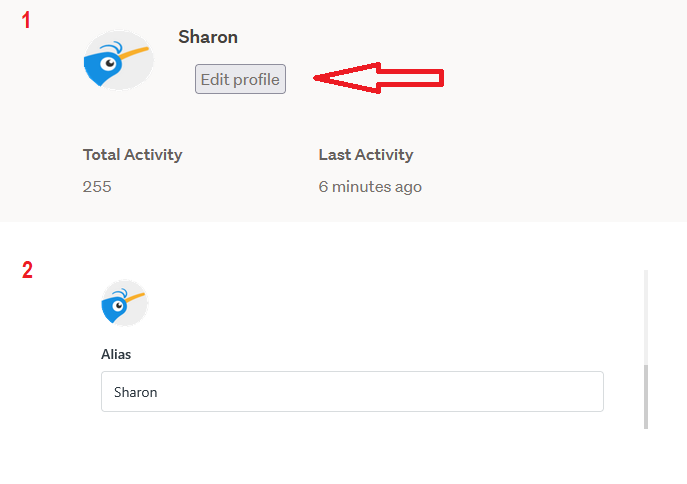Click the eye of the large bird avatar
Screen dimensions: 687x484
point(108,64)
